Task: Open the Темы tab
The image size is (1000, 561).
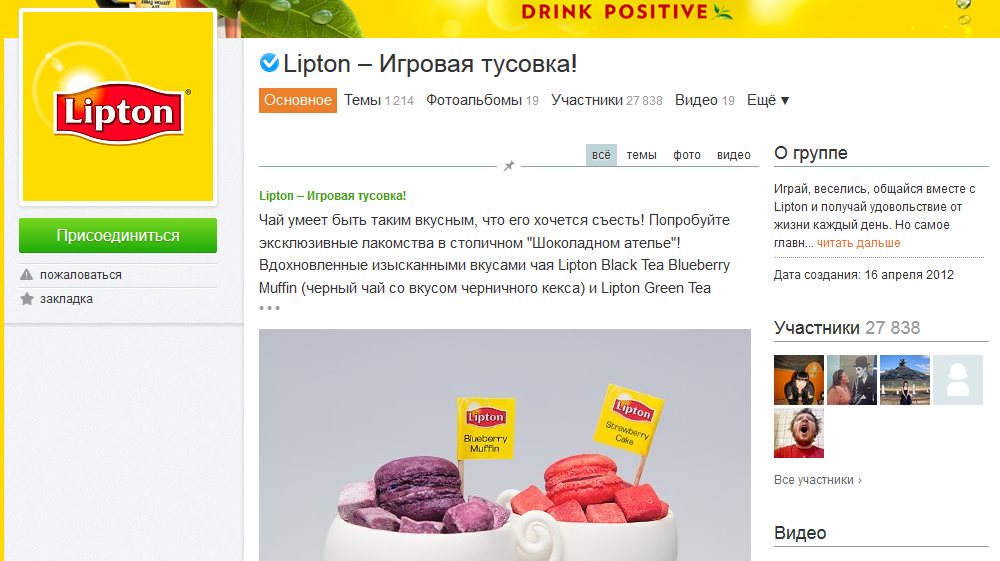Action: pos(379,100)
